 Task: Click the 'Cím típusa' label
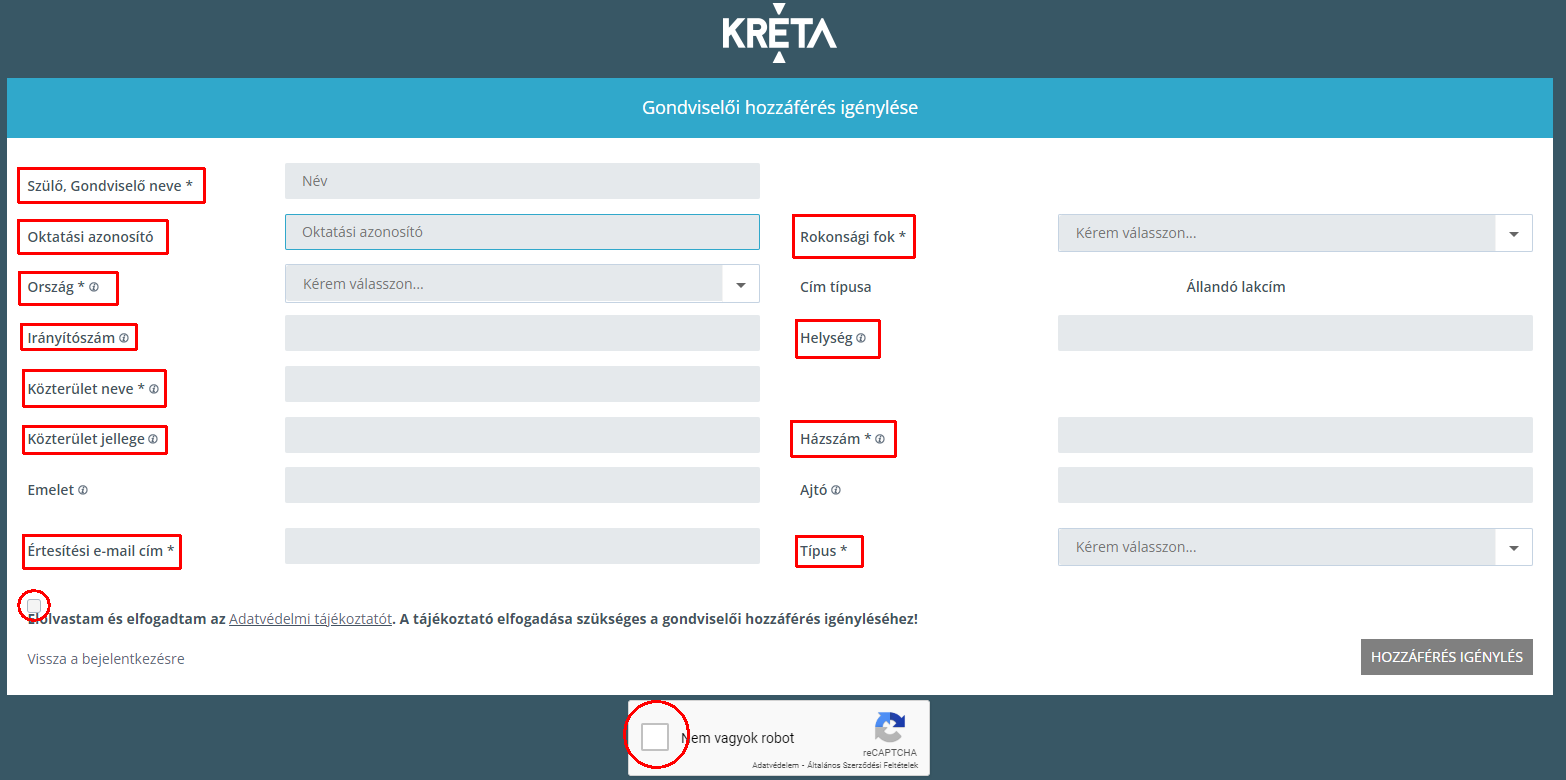[836, 287]
